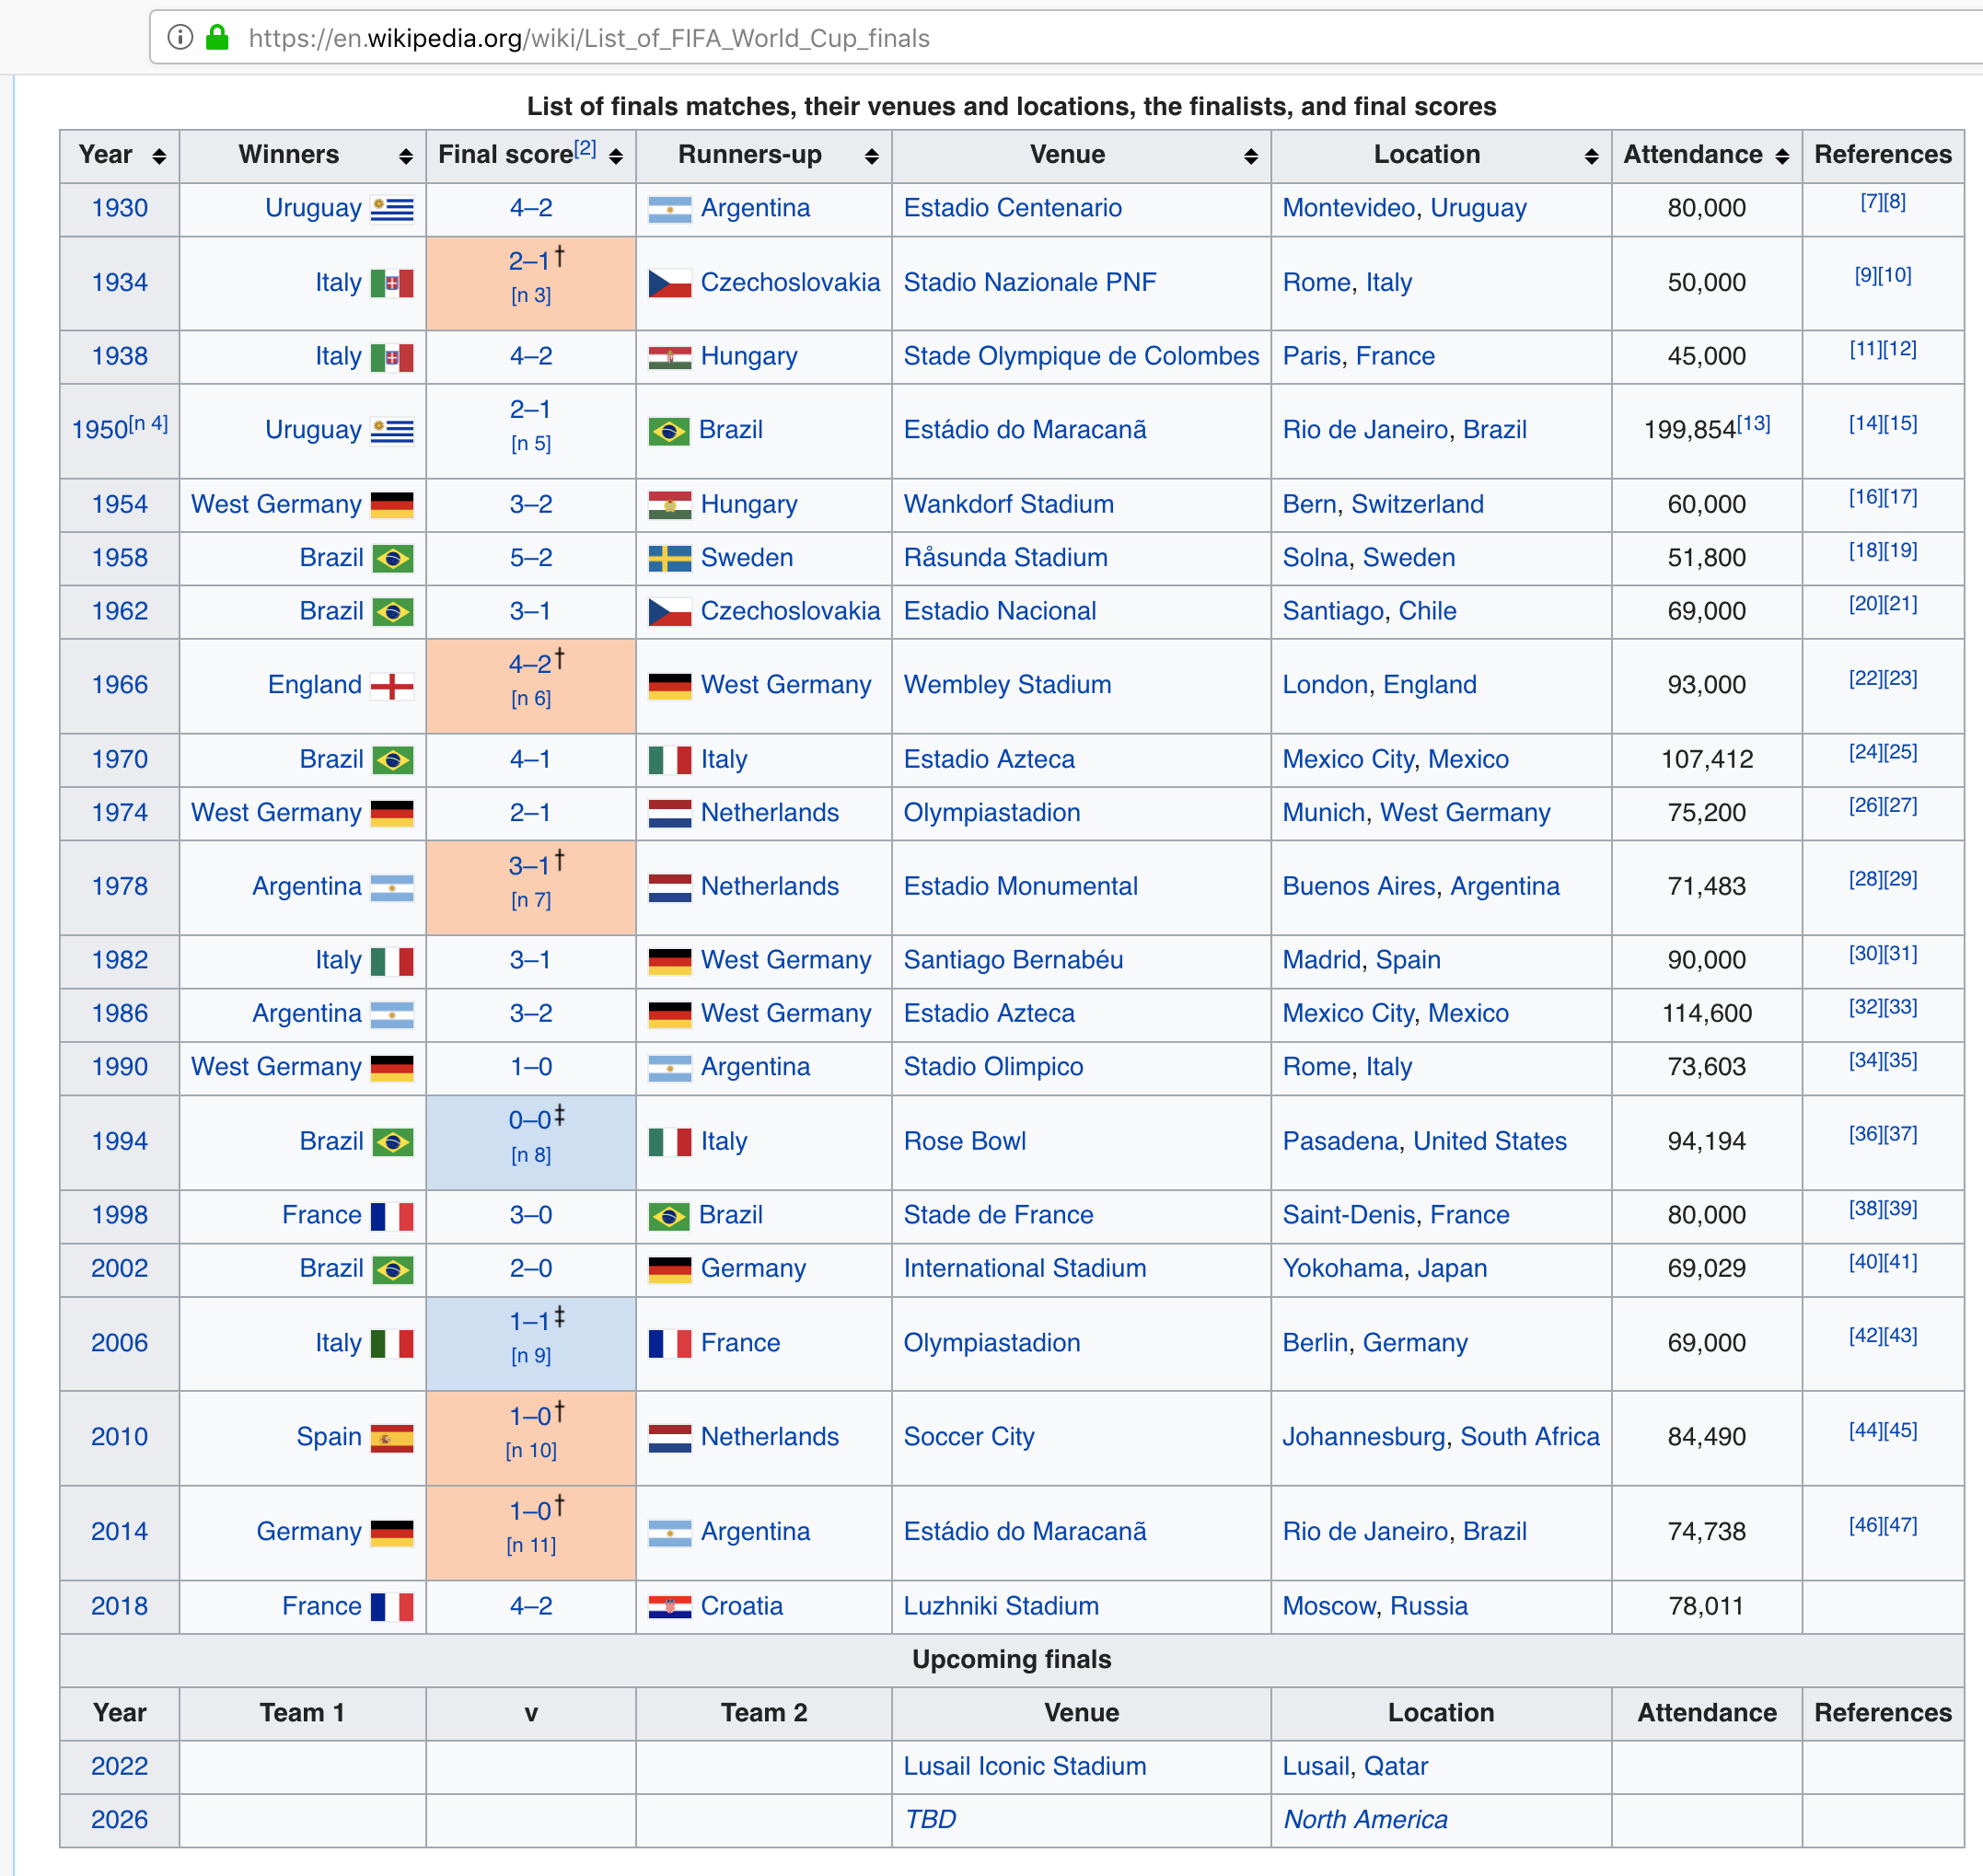Open Luzhniki Stadium link
This screenshot has width=1983, height=1876.
(x=1001, y=1606)
